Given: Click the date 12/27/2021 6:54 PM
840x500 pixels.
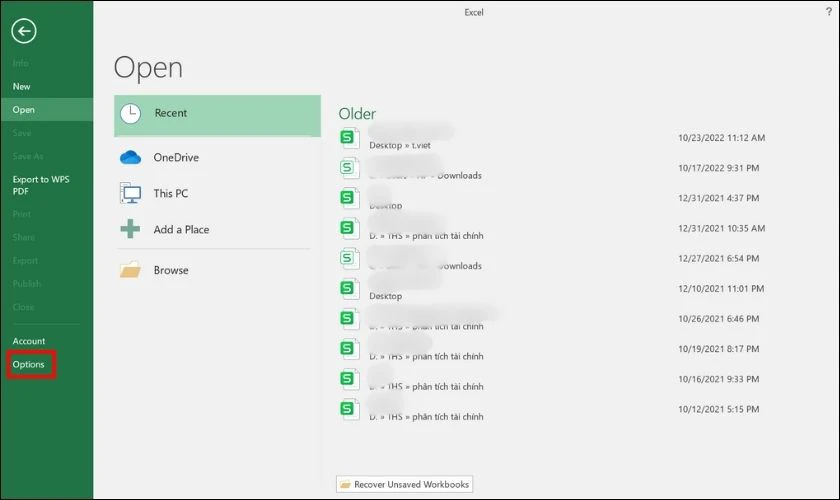Looking at the screenshot, I should click(x=718, y=258).
